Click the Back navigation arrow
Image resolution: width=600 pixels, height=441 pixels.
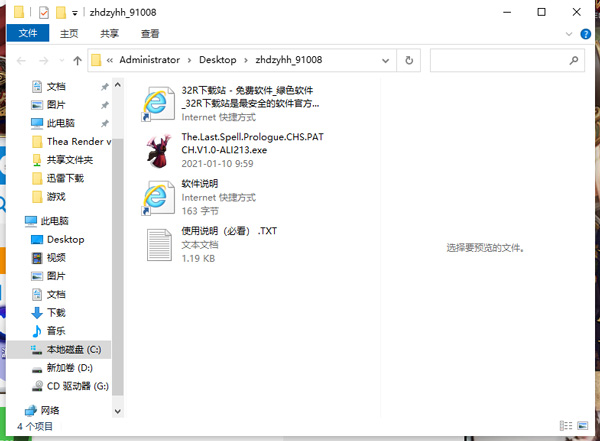(21, 60)
